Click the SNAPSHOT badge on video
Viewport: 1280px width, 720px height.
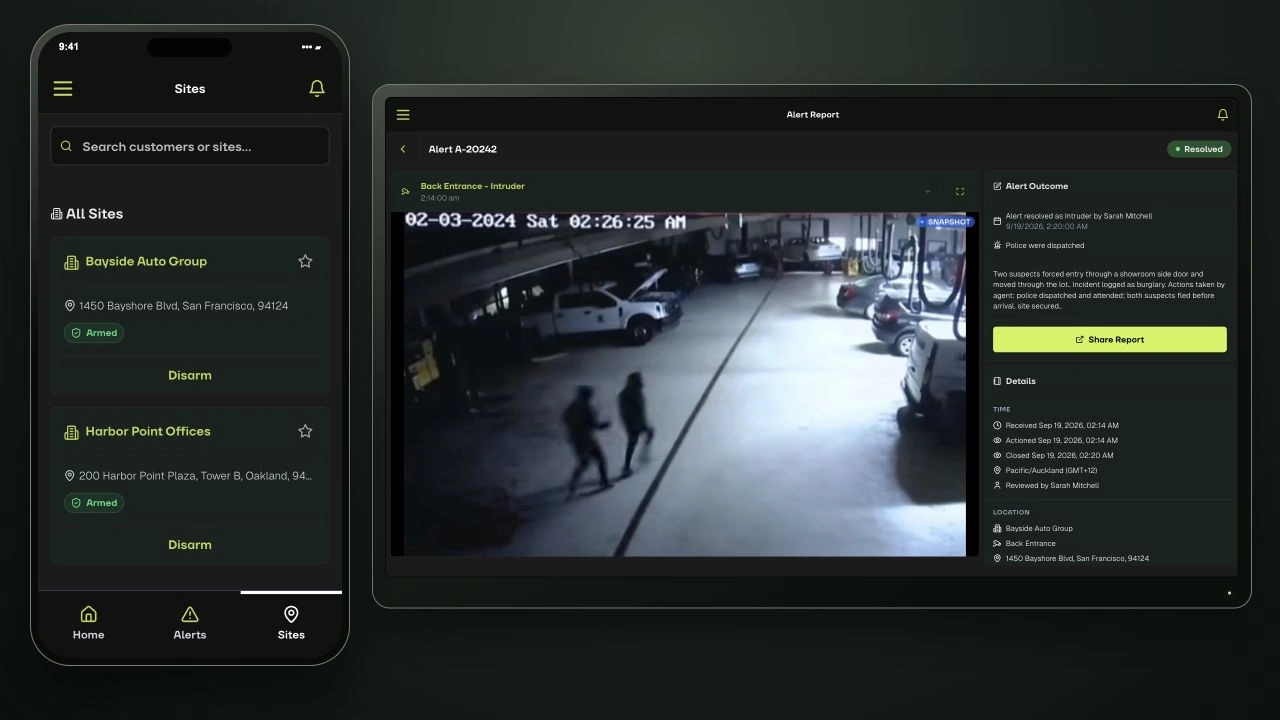945,222
